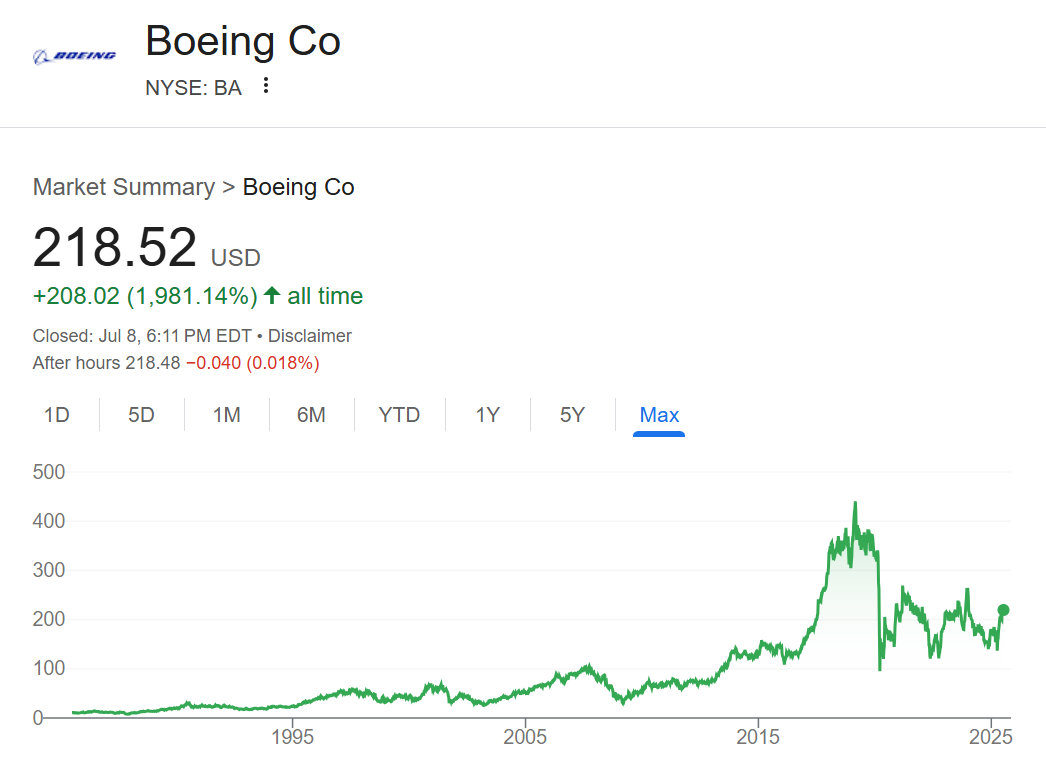Click the Boeing Co page heading

243,42
